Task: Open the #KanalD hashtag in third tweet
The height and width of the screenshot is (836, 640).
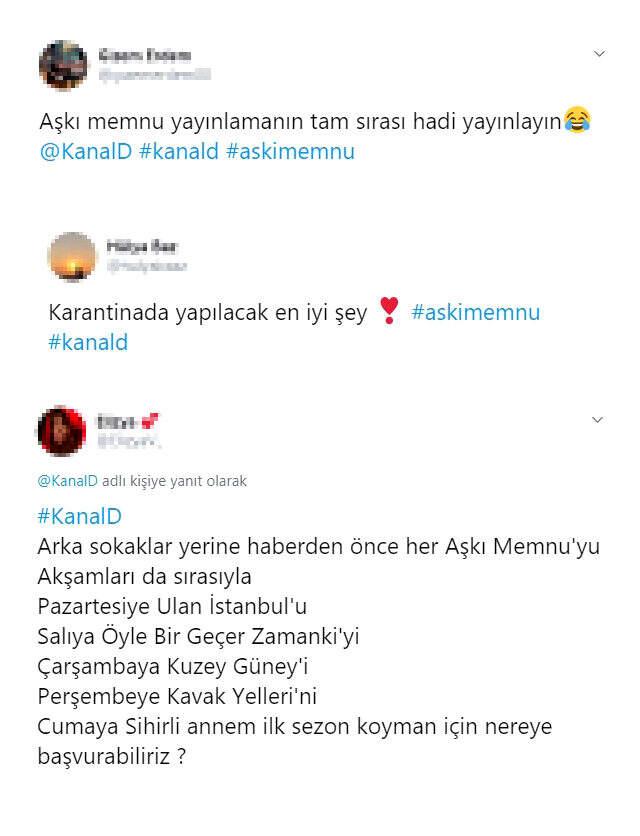Action: [79, 516]
